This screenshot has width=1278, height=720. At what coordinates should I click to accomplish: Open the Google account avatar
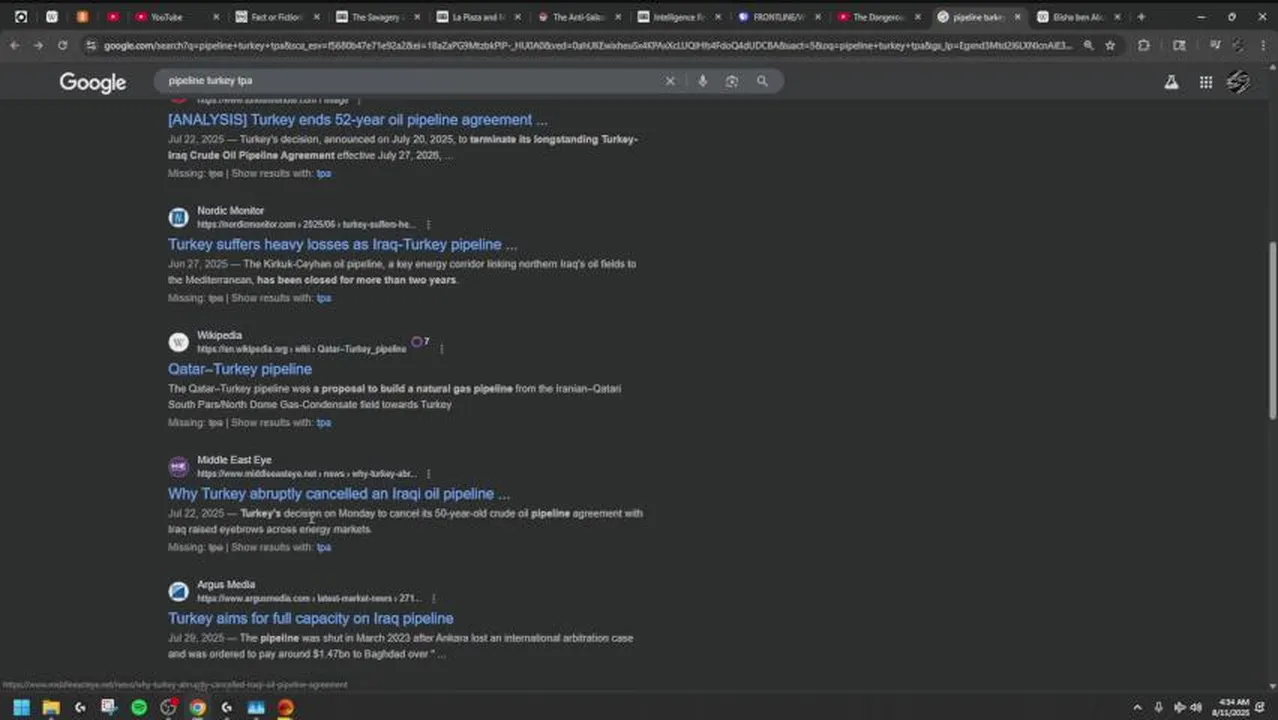point(1239,82)
